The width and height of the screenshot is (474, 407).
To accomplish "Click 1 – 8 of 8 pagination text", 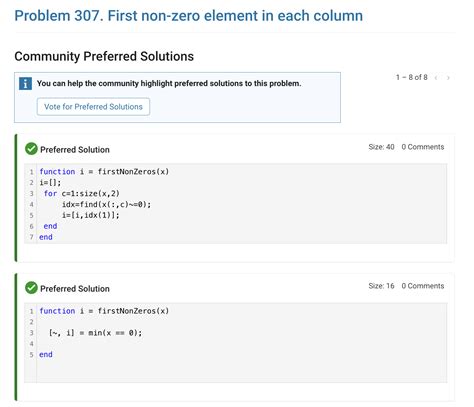I will pyautogui.click(x=412, y=77).
